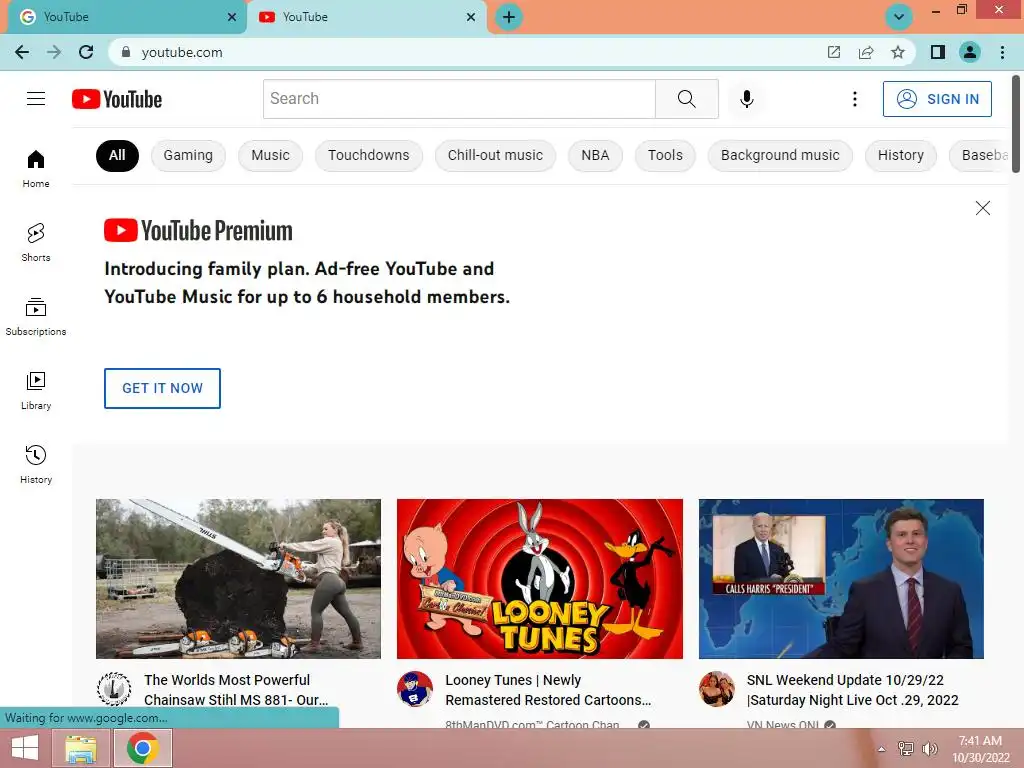This screenshot has height=768, width=1024.
Task: Select the History filter chip
Action: pos(901,155)
